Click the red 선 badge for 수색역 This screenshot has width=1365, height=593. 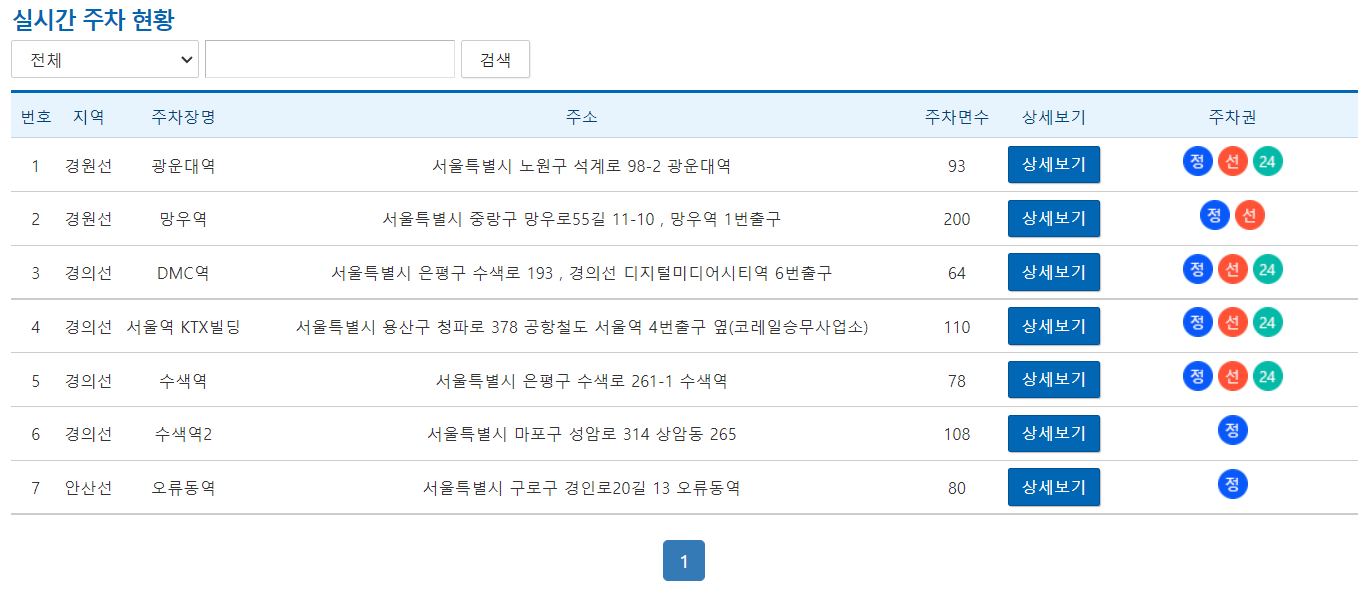click(1232, 376)
